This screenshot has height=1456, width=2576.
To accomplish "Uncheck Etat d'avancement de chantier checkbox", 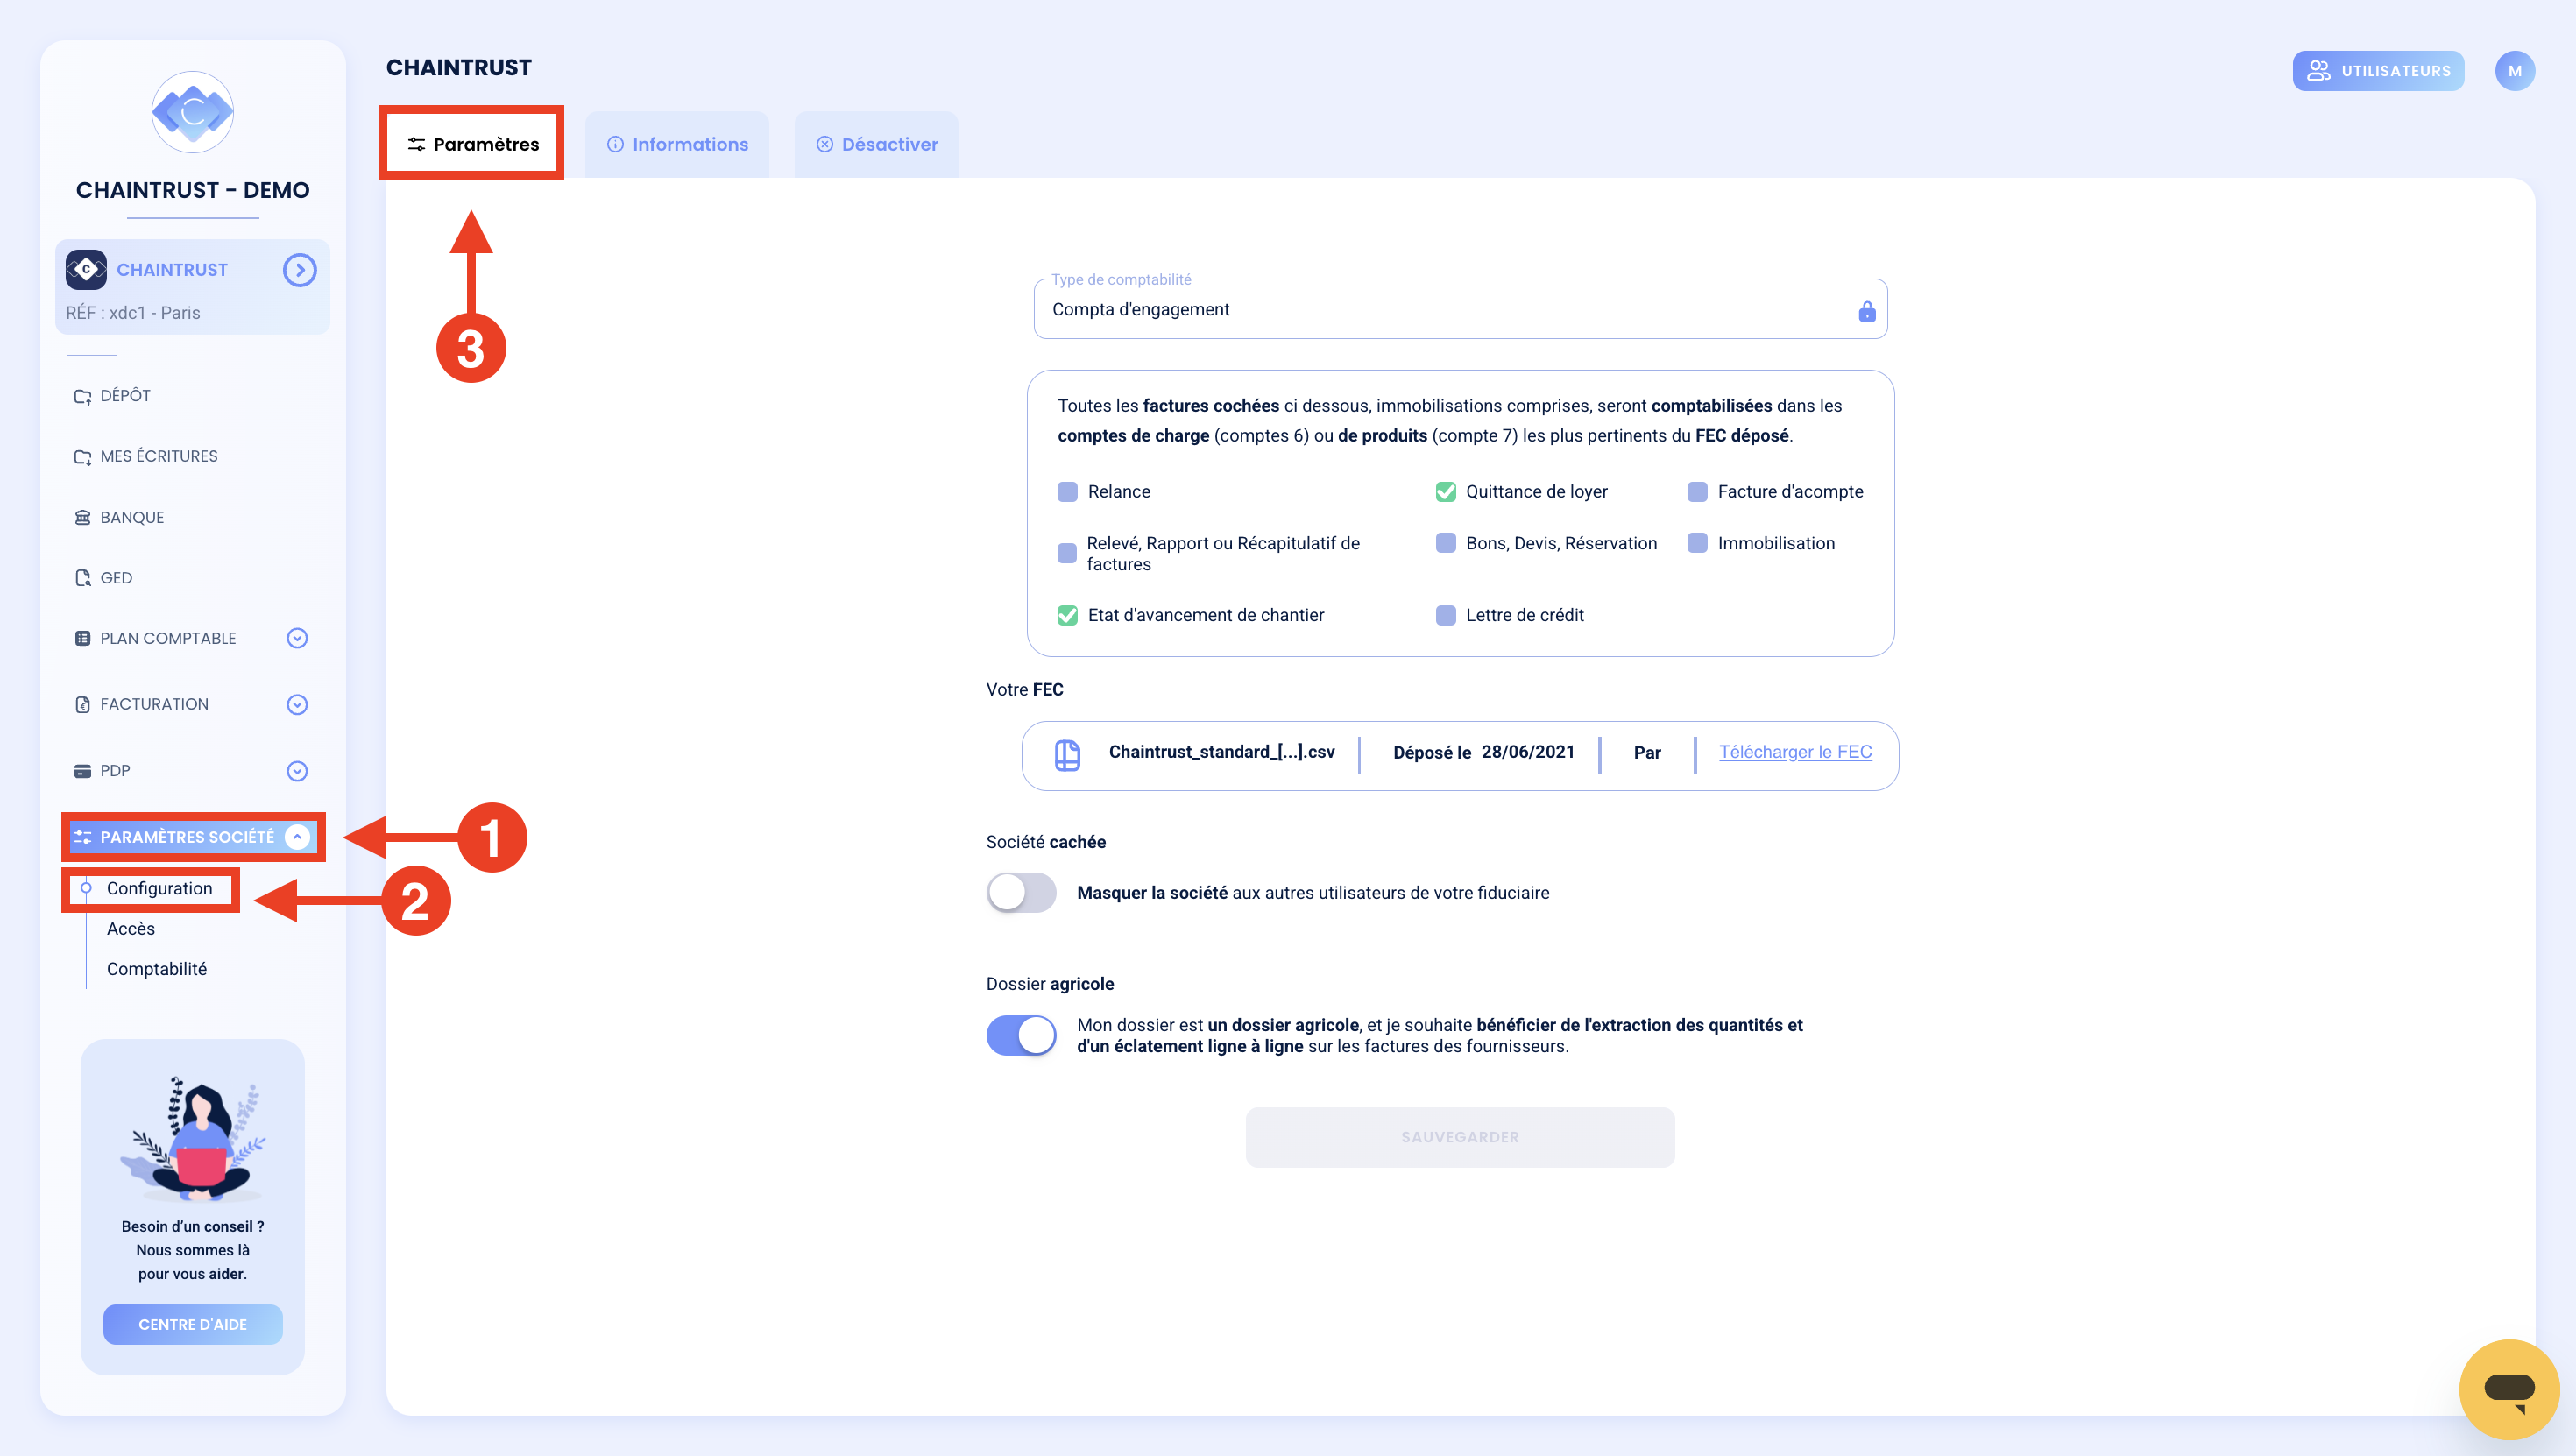I will [x=1067, y=615].
